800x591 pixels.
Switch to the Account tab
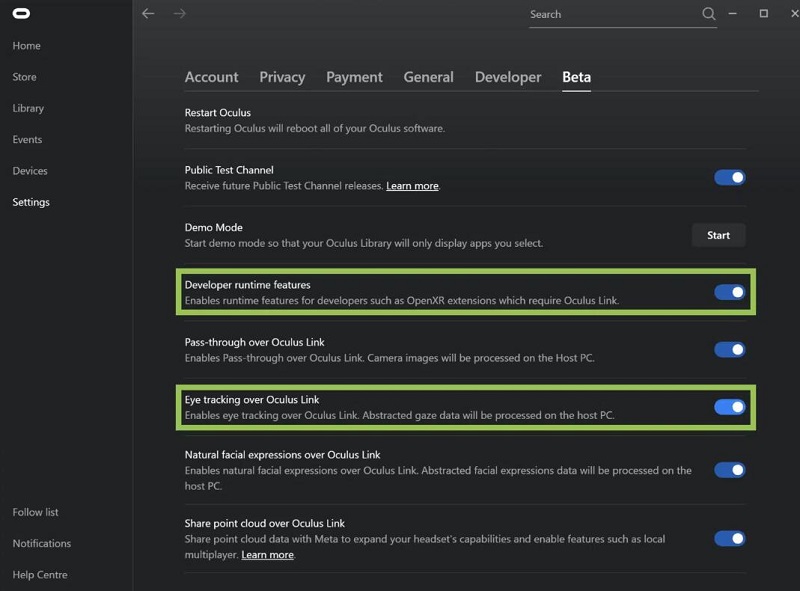click(211, 77)
